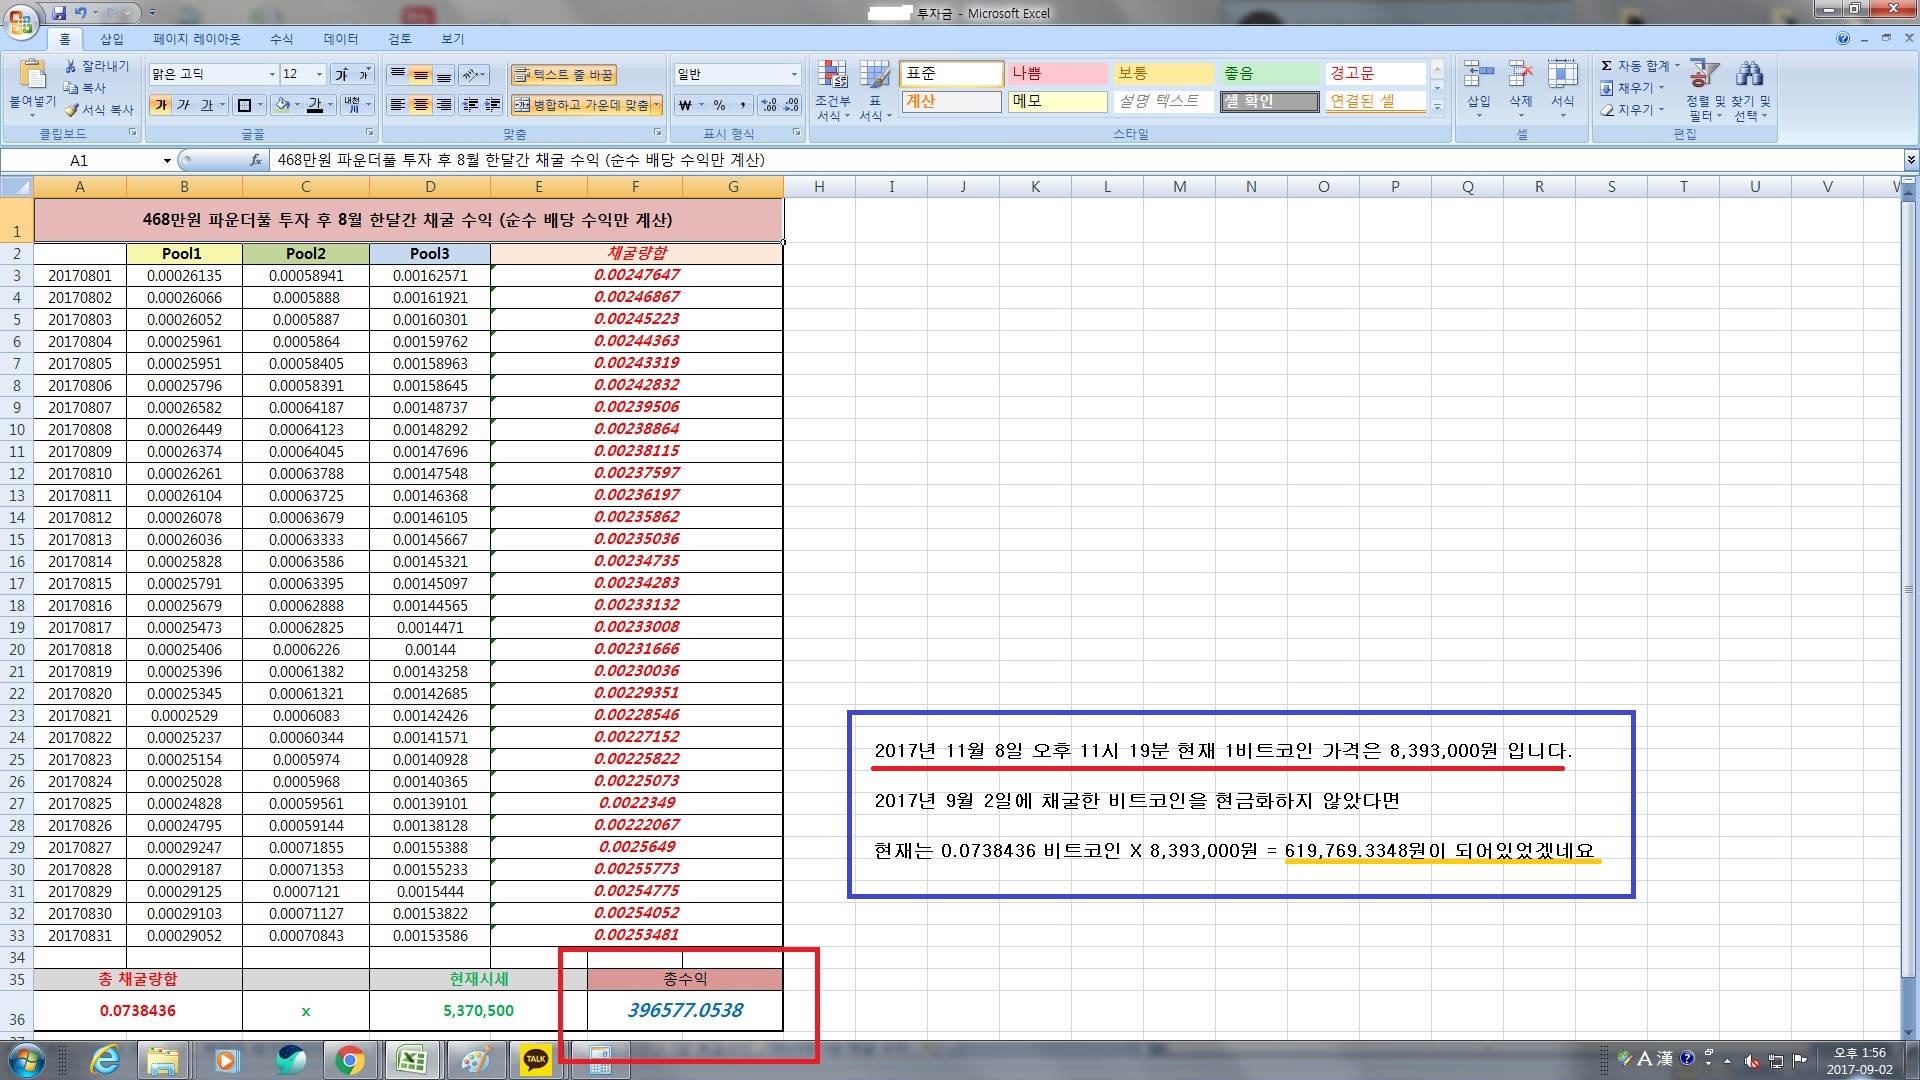The width and height of the screenshot is (1920, 1080).
Task: Click the fill color paint bucket icon
Action: (283, 105)
